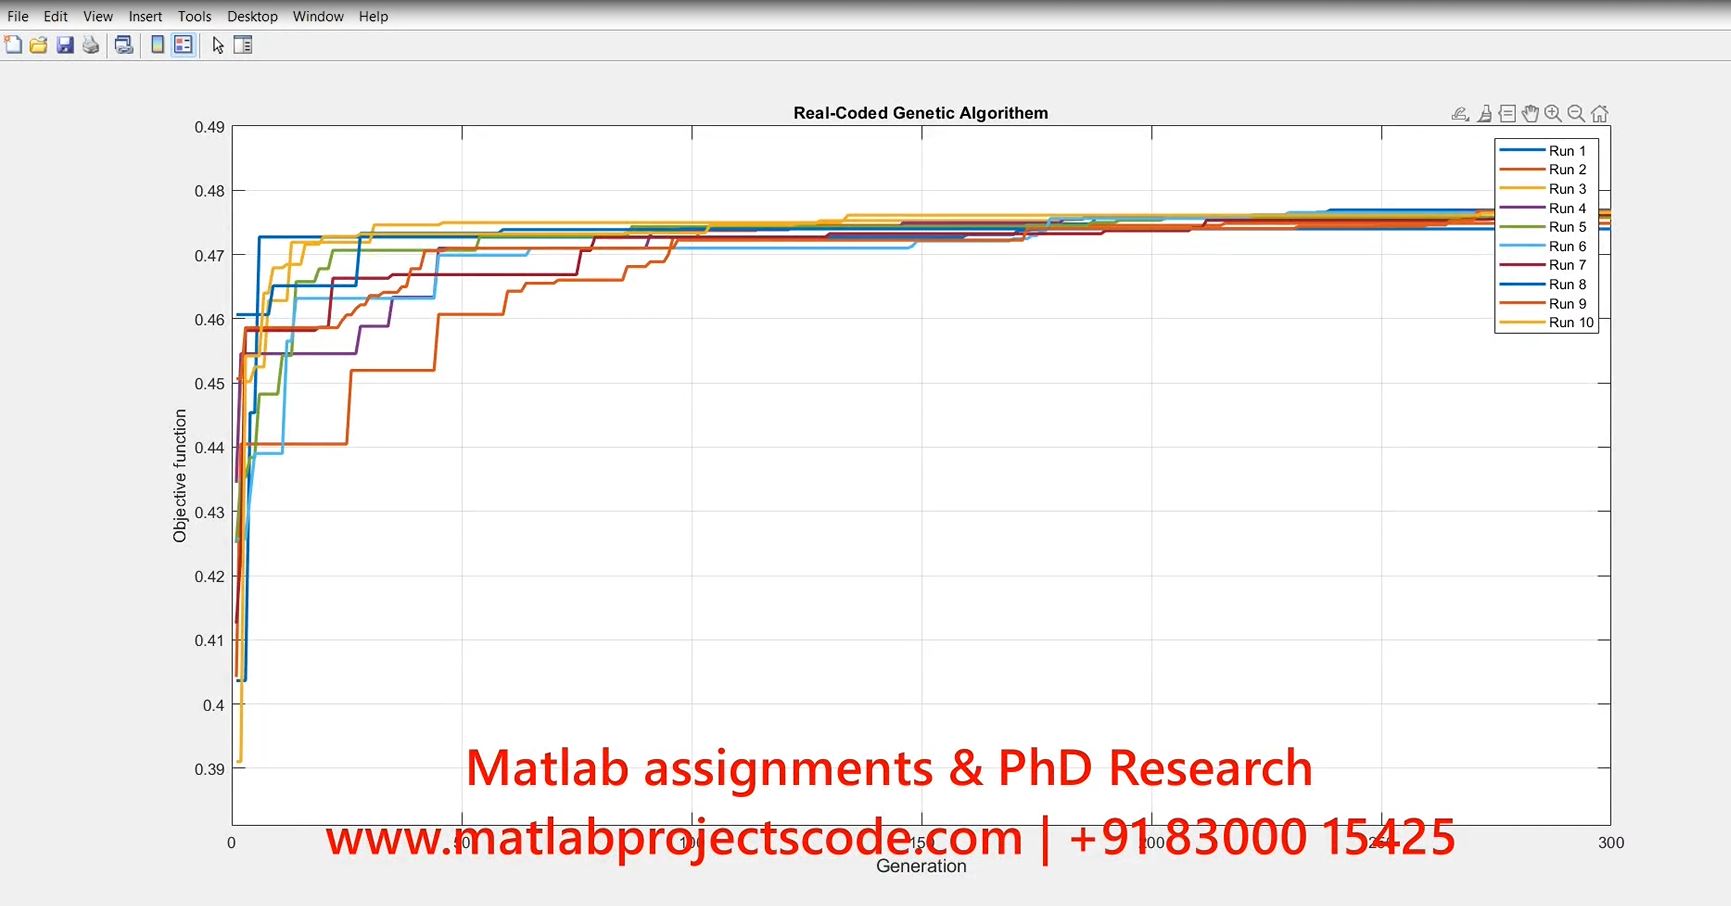Image resolution: width=1731 pixels, height=906 pixels.
Task: Click the plot title "Real-Coded Genetic Algorithem"
Action: pos(921,113)
